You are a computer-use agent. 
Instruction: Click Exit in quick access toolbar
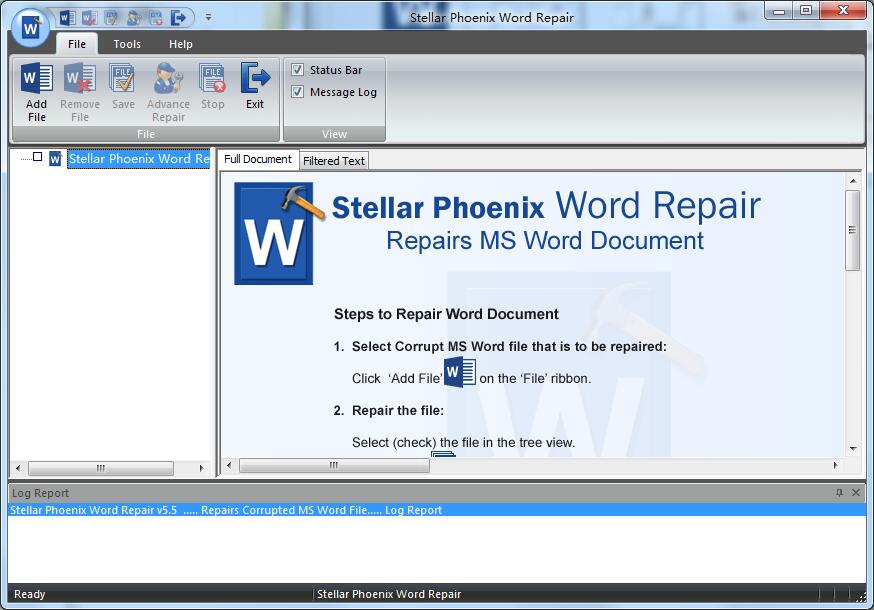point(178,18)
